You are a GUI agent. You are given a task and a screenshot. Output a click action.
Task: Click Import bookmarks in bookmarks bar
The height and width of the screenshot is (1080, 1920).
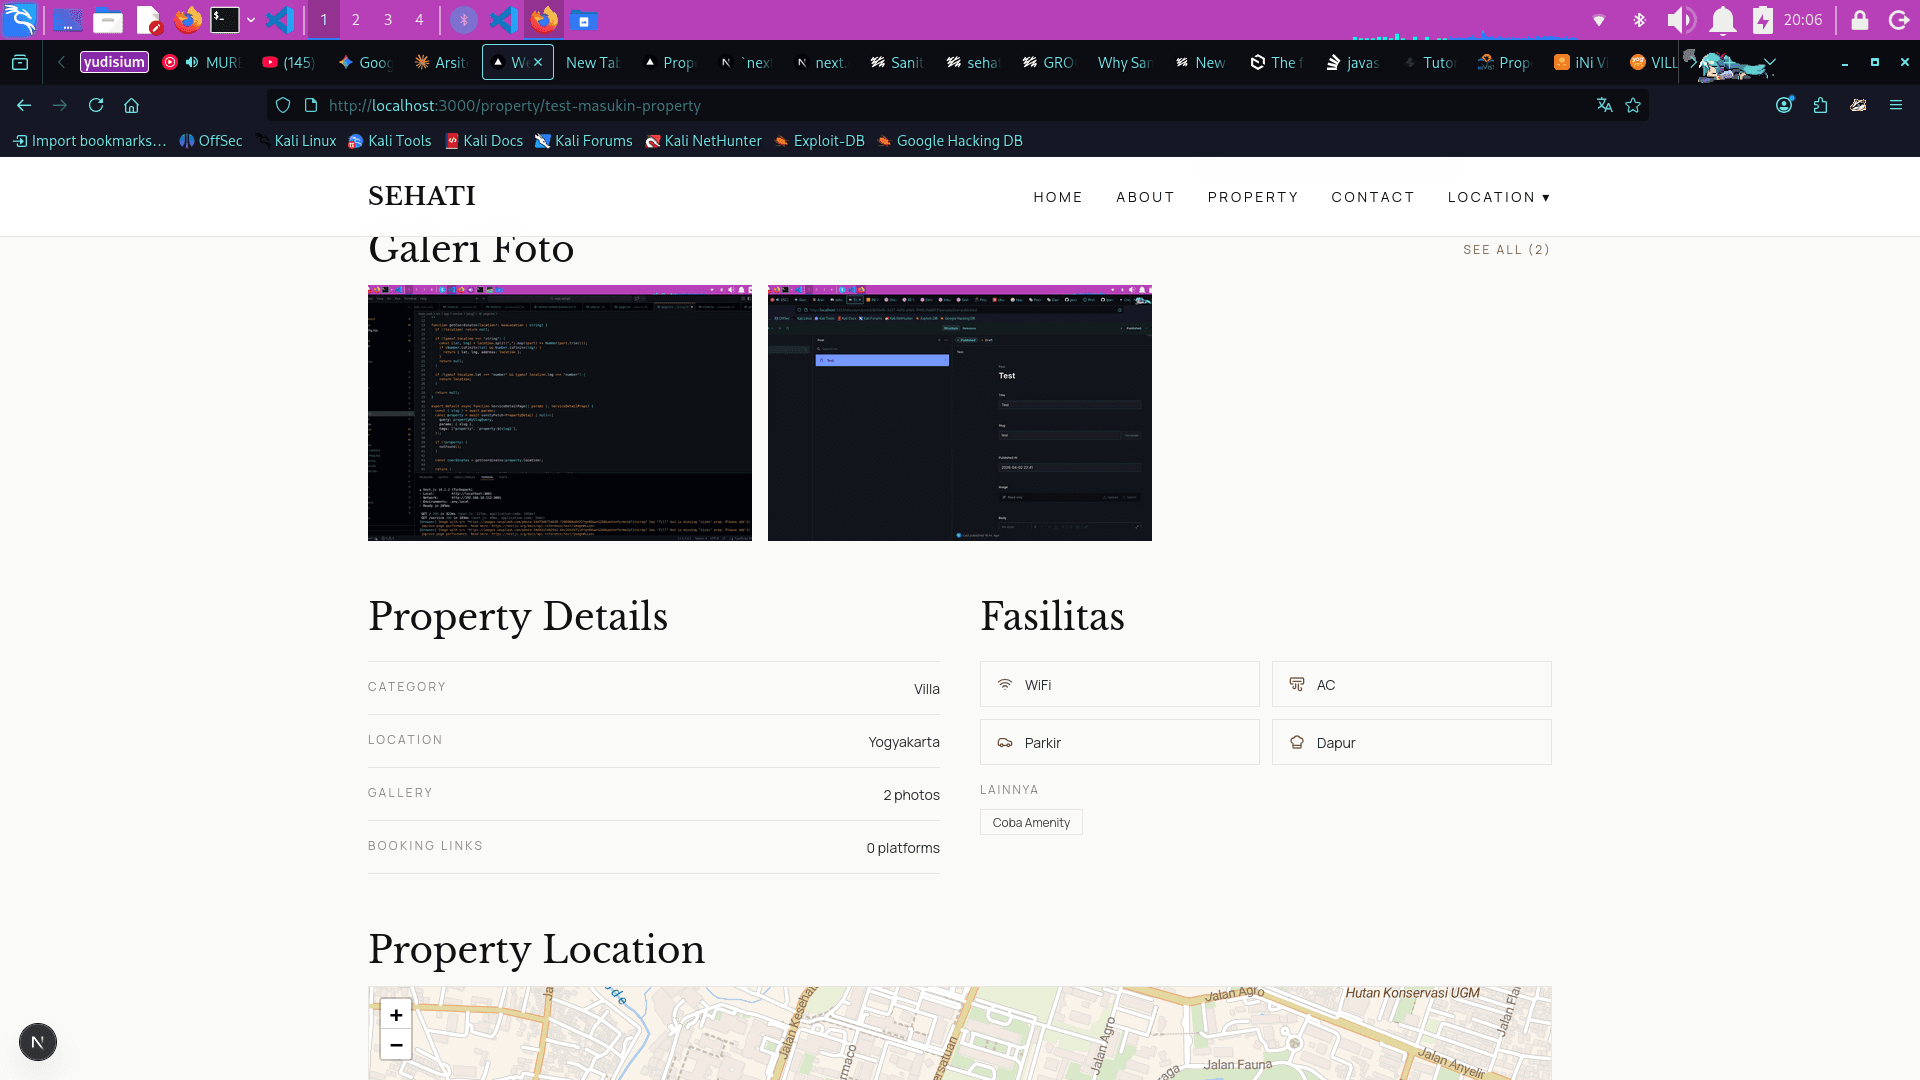89,141
